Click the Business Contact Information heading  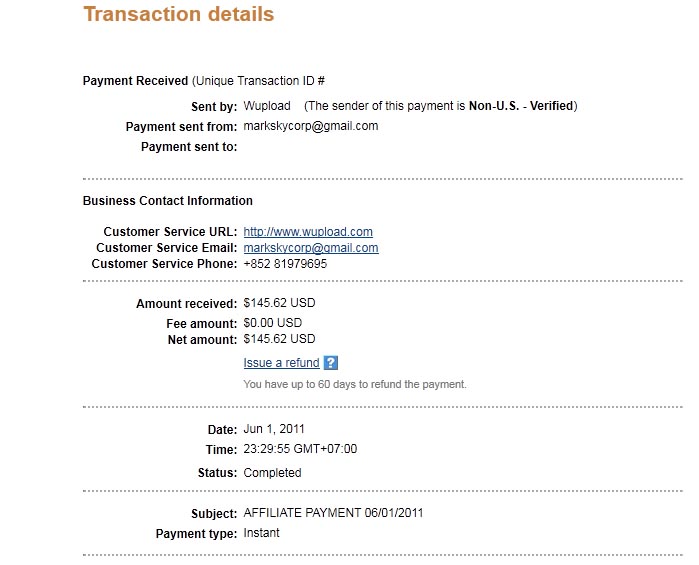pyautogui.click(x=168, y=201)
